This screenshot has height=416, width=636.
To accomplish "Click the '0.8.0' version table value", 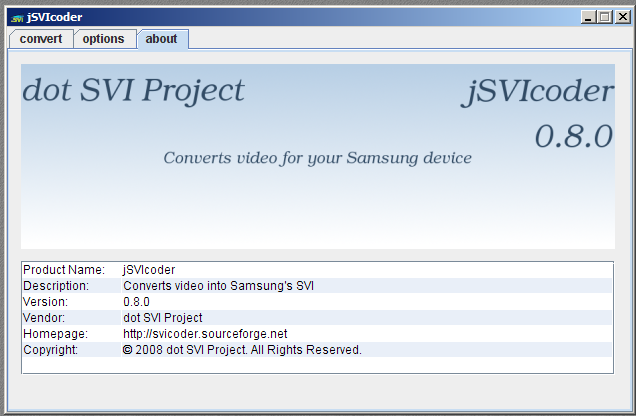I will (366, 302).
